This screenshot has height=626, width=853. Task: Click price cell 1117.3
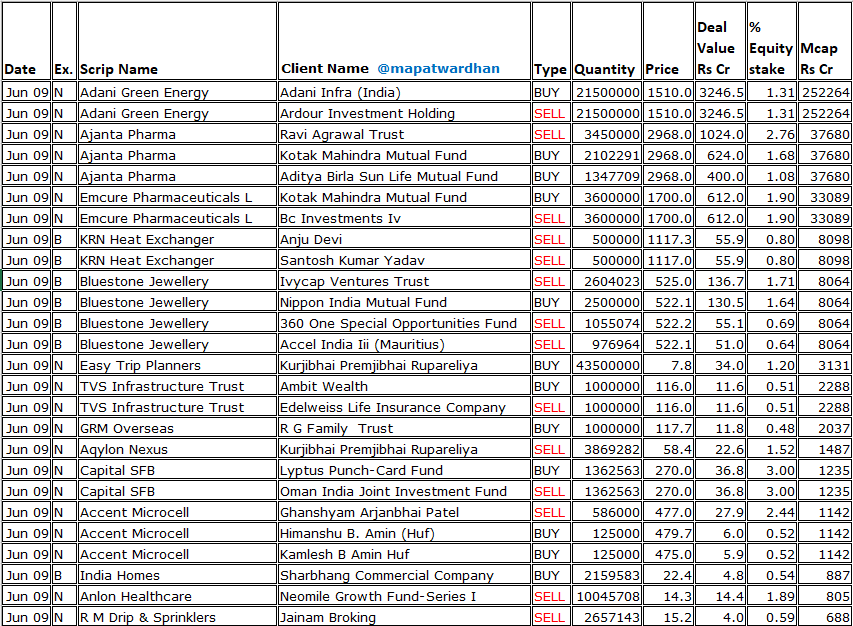point(669,239)
